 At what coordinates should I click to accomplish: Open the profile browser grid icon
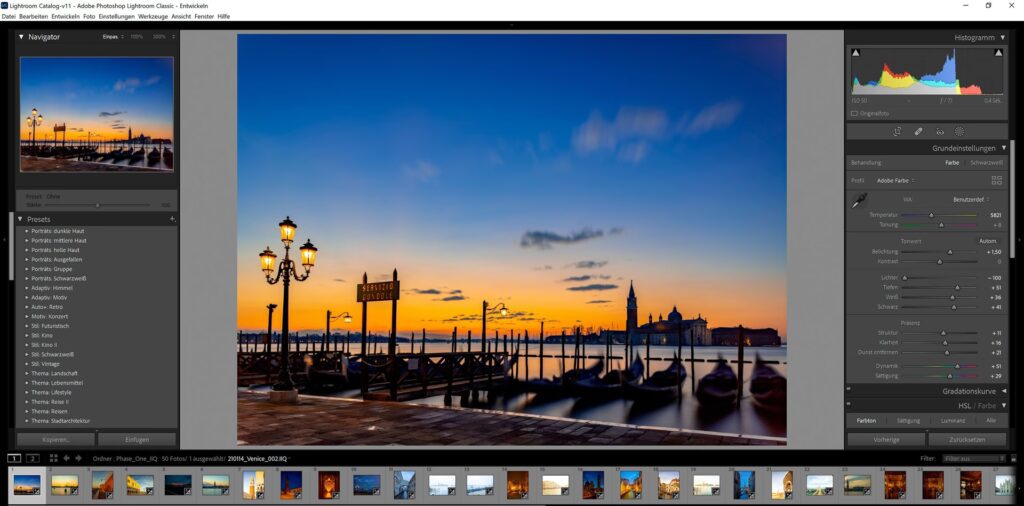(x=996, y=180)
